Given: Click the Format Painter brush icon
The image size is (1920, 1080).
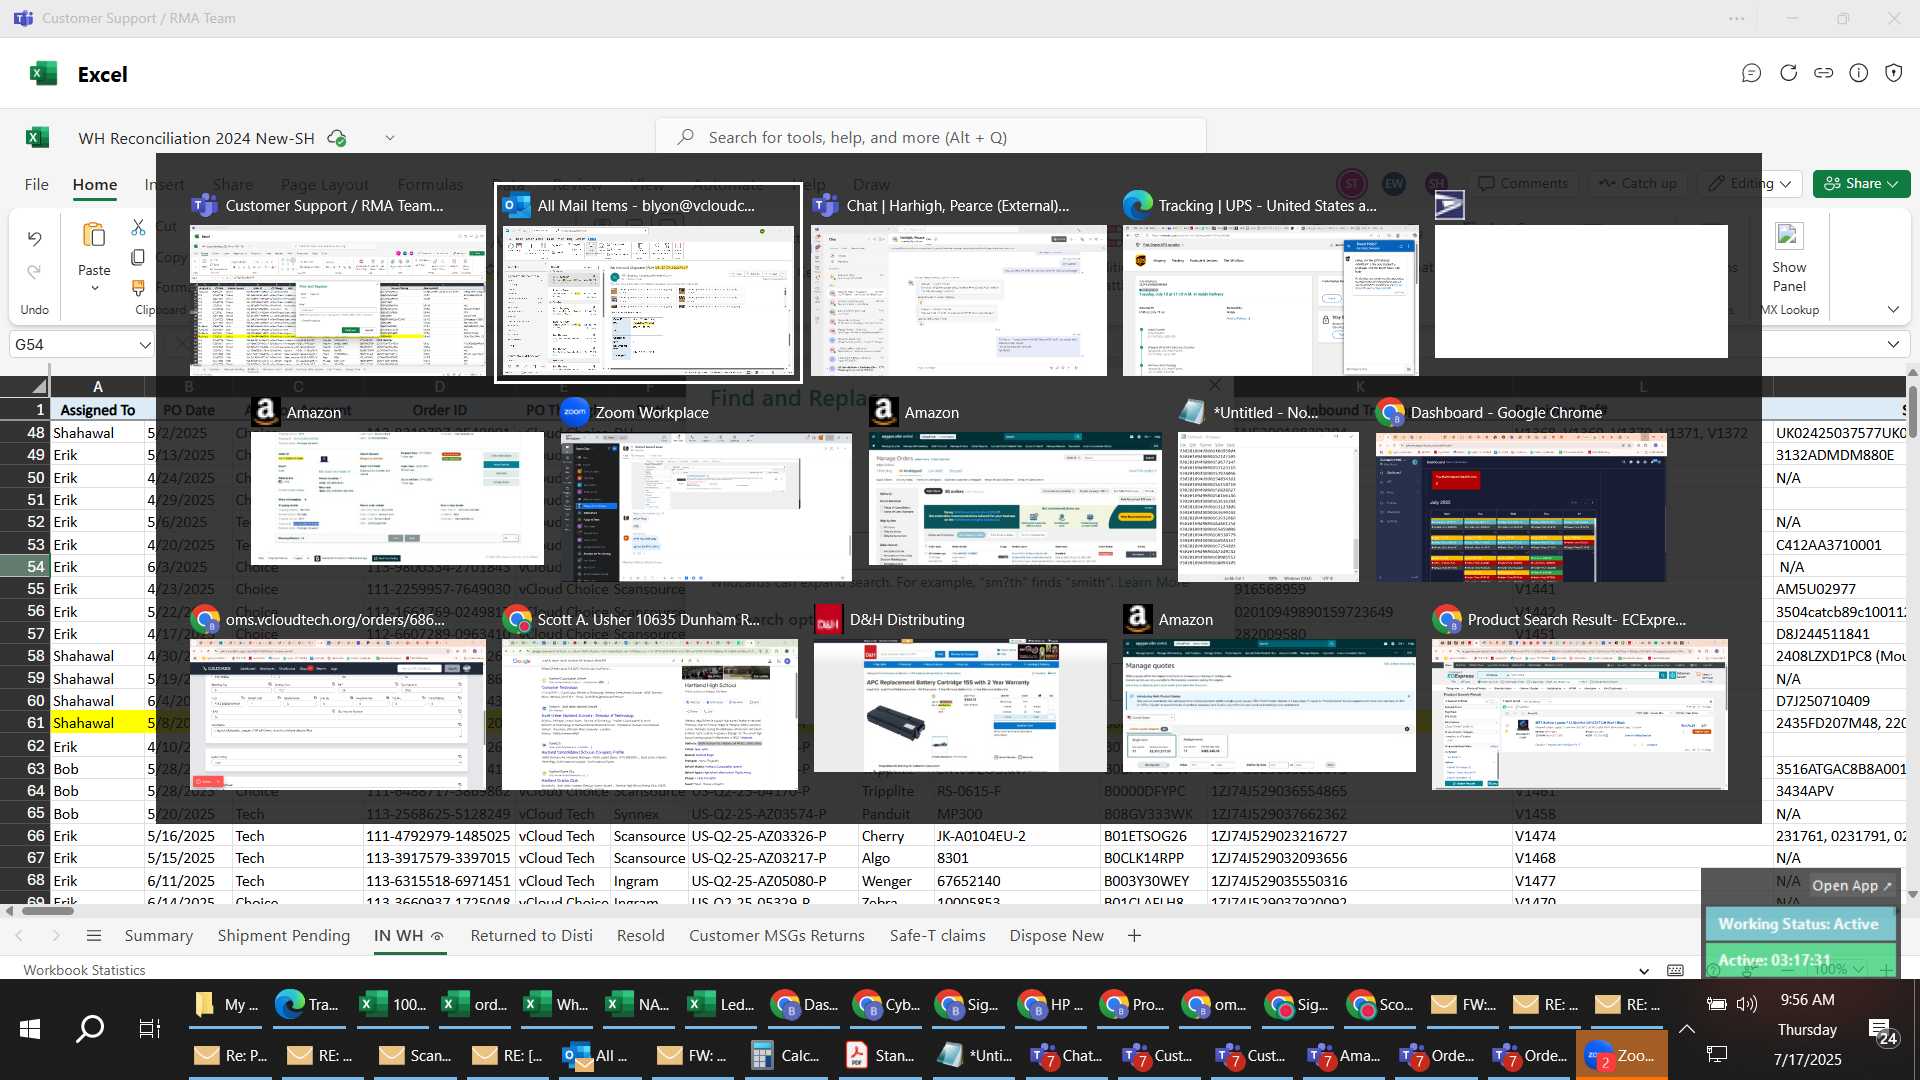Looking at the screenshot, I should pyautogui.click(x=138, y=288).
